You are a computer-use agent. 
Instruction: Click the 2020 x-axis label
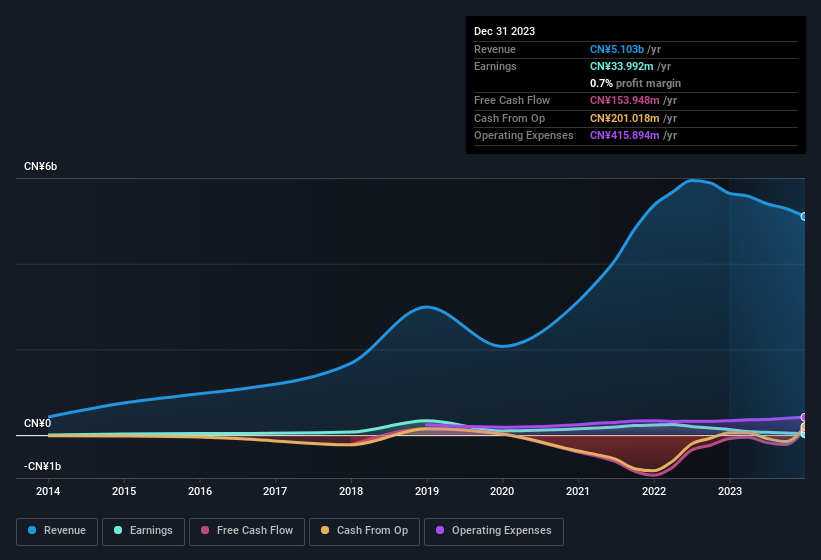click(502, 491)
